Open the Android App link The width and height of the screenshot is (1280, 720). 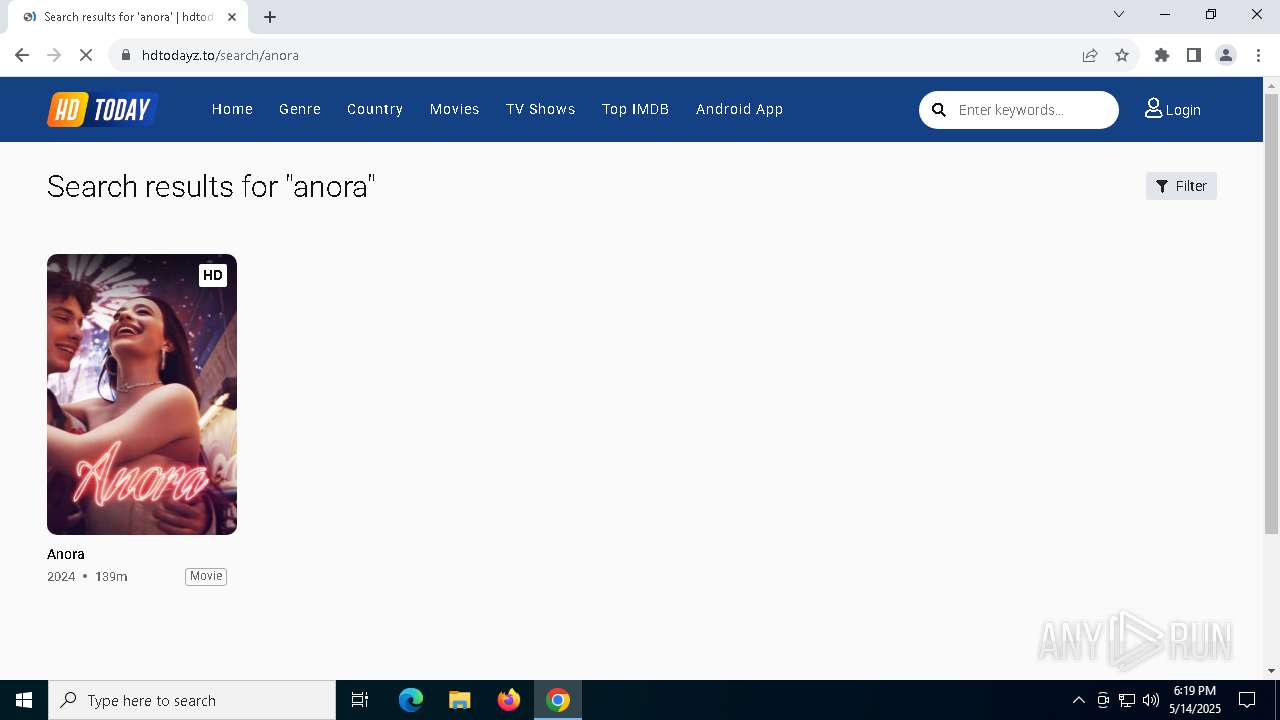739,109
